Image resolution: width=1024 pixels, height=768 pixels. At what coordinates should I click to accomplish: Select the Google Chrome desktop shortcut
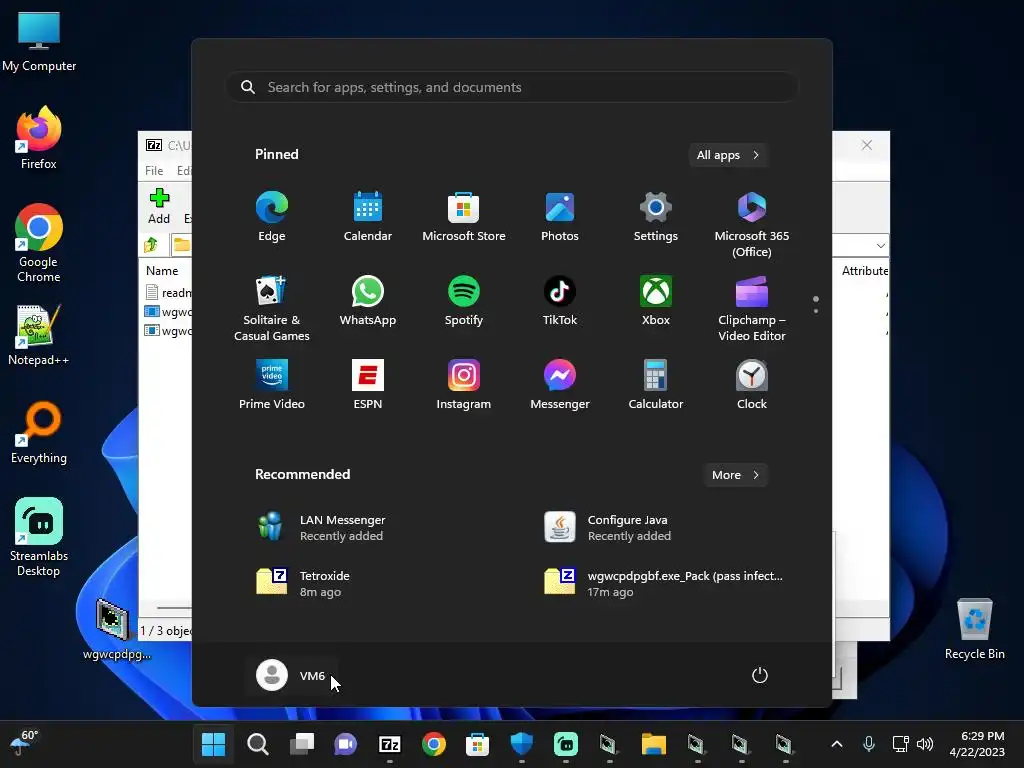39,243
